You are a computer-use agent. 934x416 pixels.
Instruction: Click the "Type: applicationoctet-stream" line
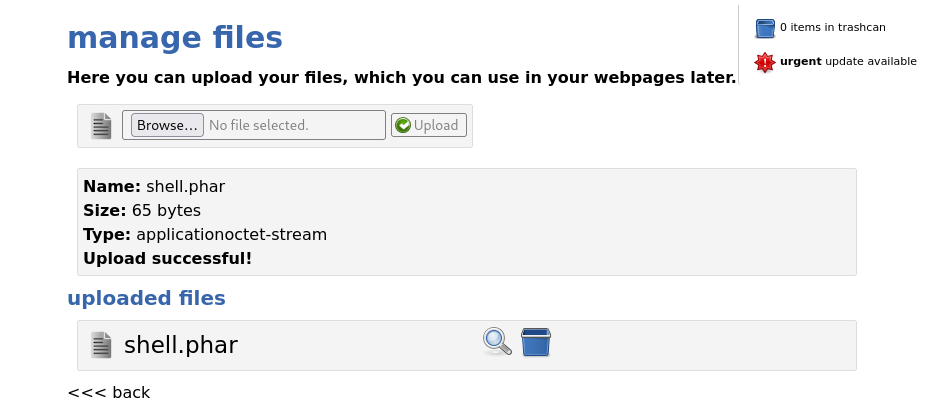click(x=205, y=235)
